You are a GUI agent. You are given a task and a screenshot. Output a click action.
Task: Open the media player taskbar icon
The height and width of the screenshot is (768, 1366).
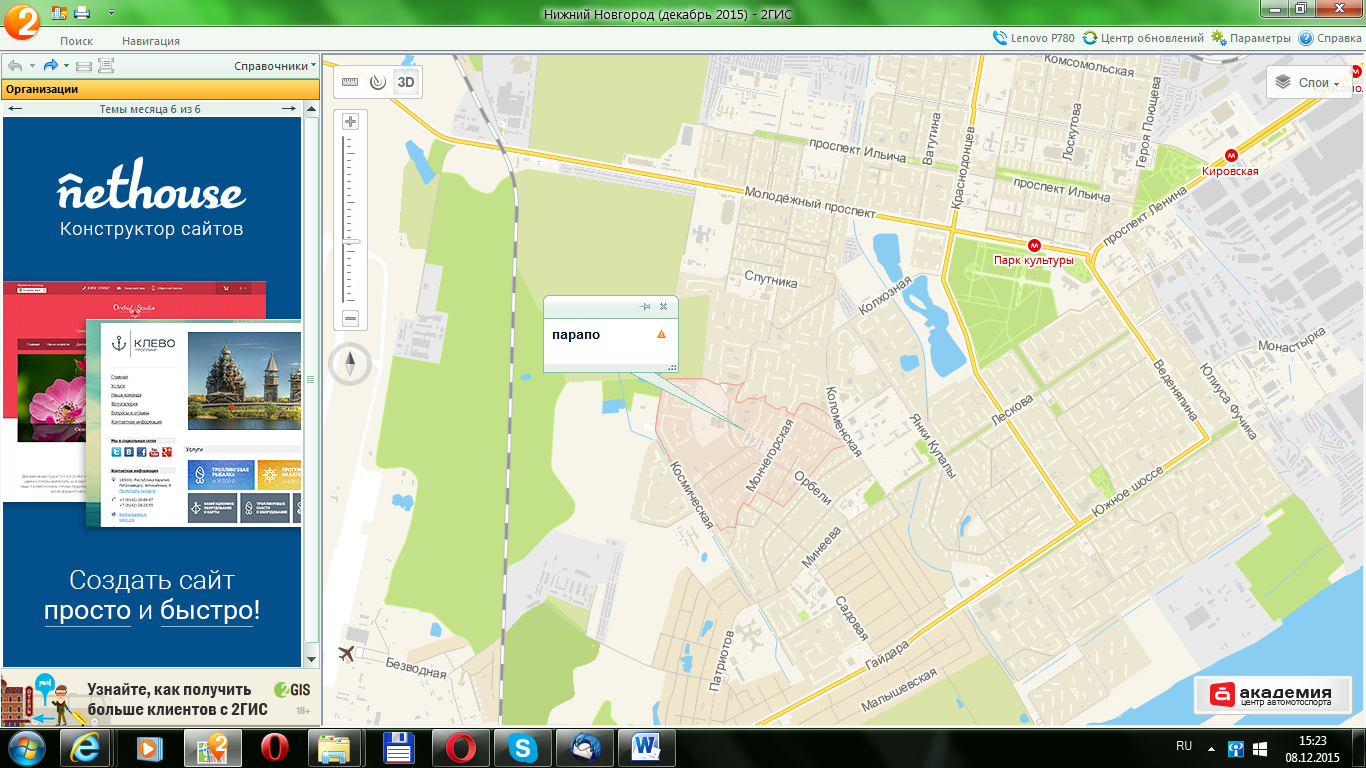[x=150, y=747]
